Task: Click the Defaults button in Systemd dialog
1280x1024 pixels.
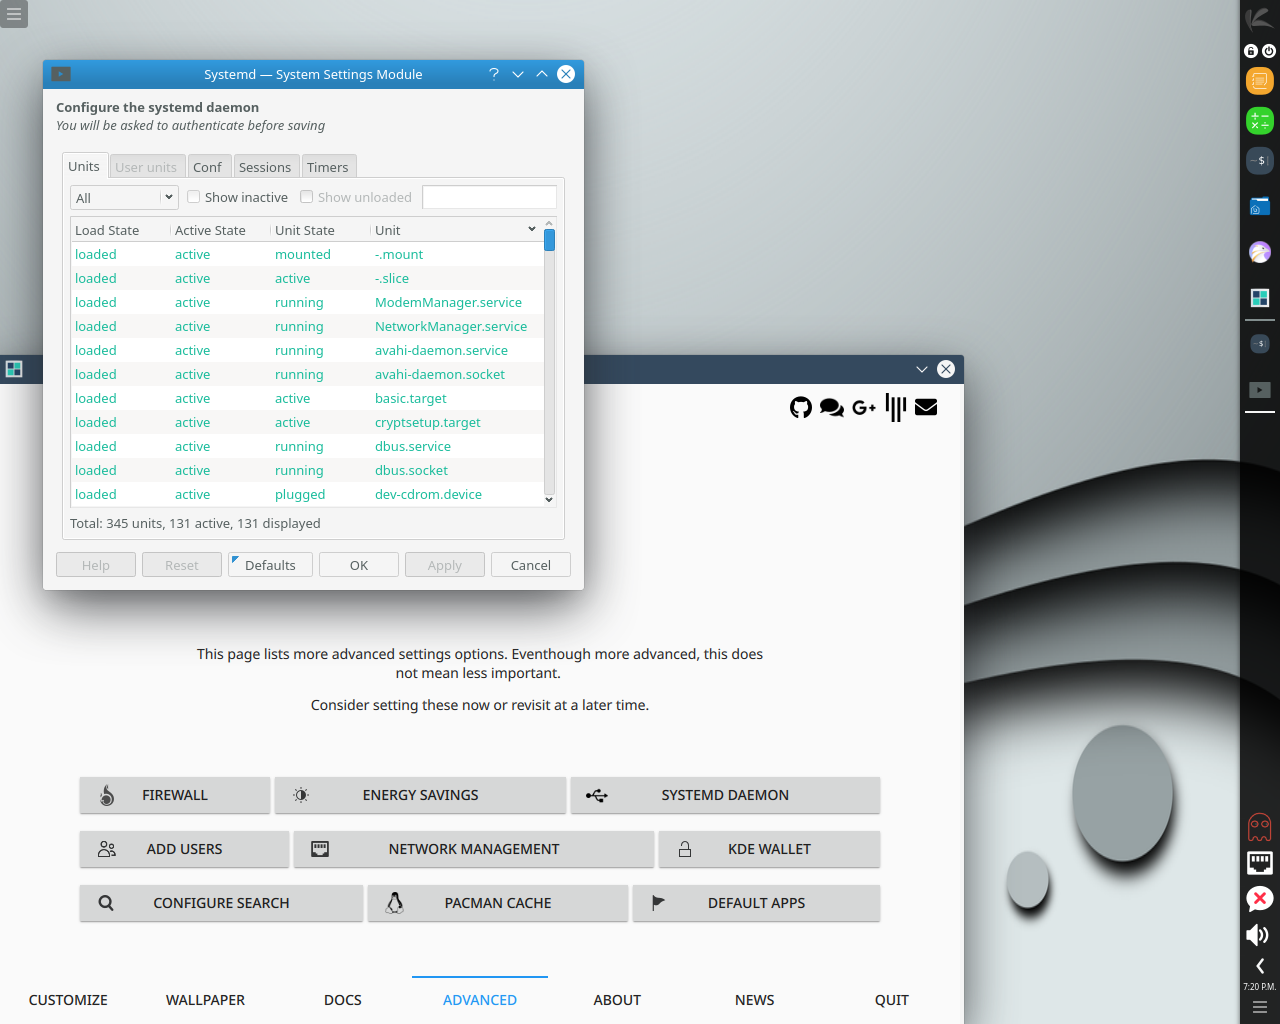Action: [270, 565]
